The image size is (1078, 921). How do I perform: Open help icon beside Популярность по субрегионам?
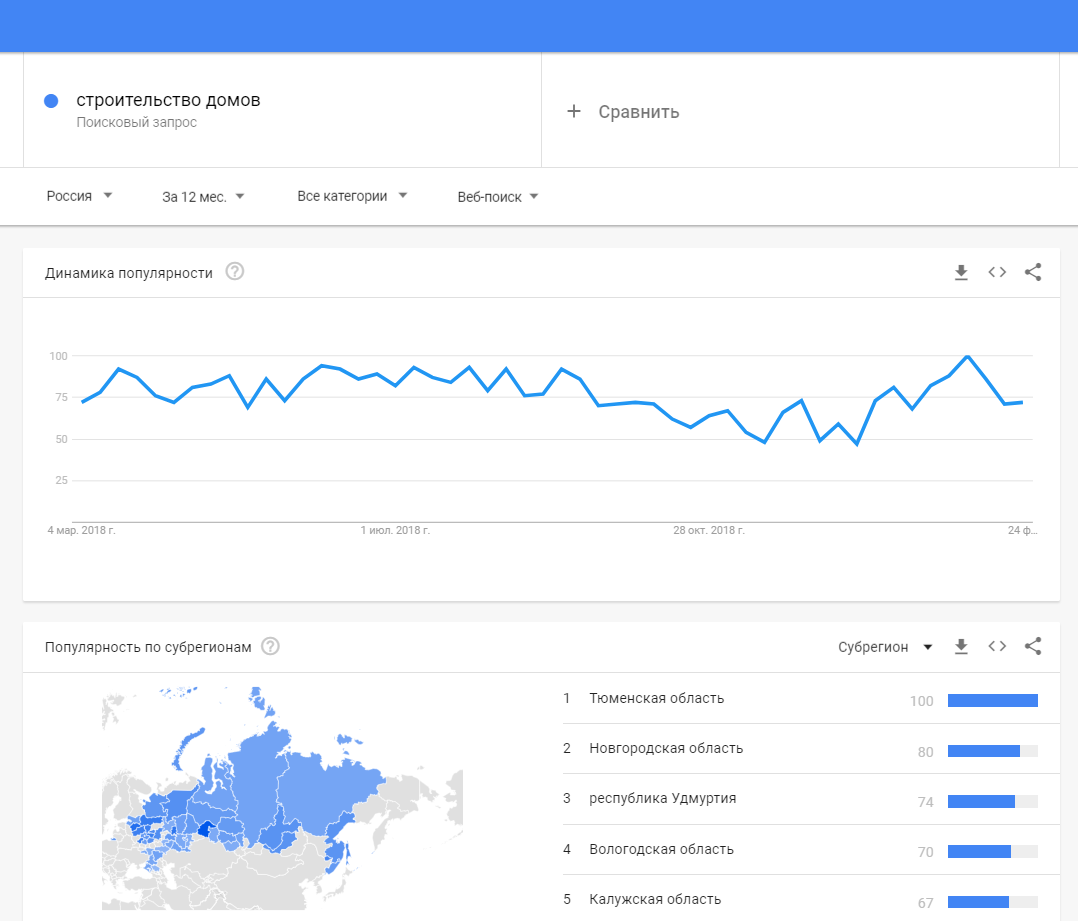click(x=268, y=647)
